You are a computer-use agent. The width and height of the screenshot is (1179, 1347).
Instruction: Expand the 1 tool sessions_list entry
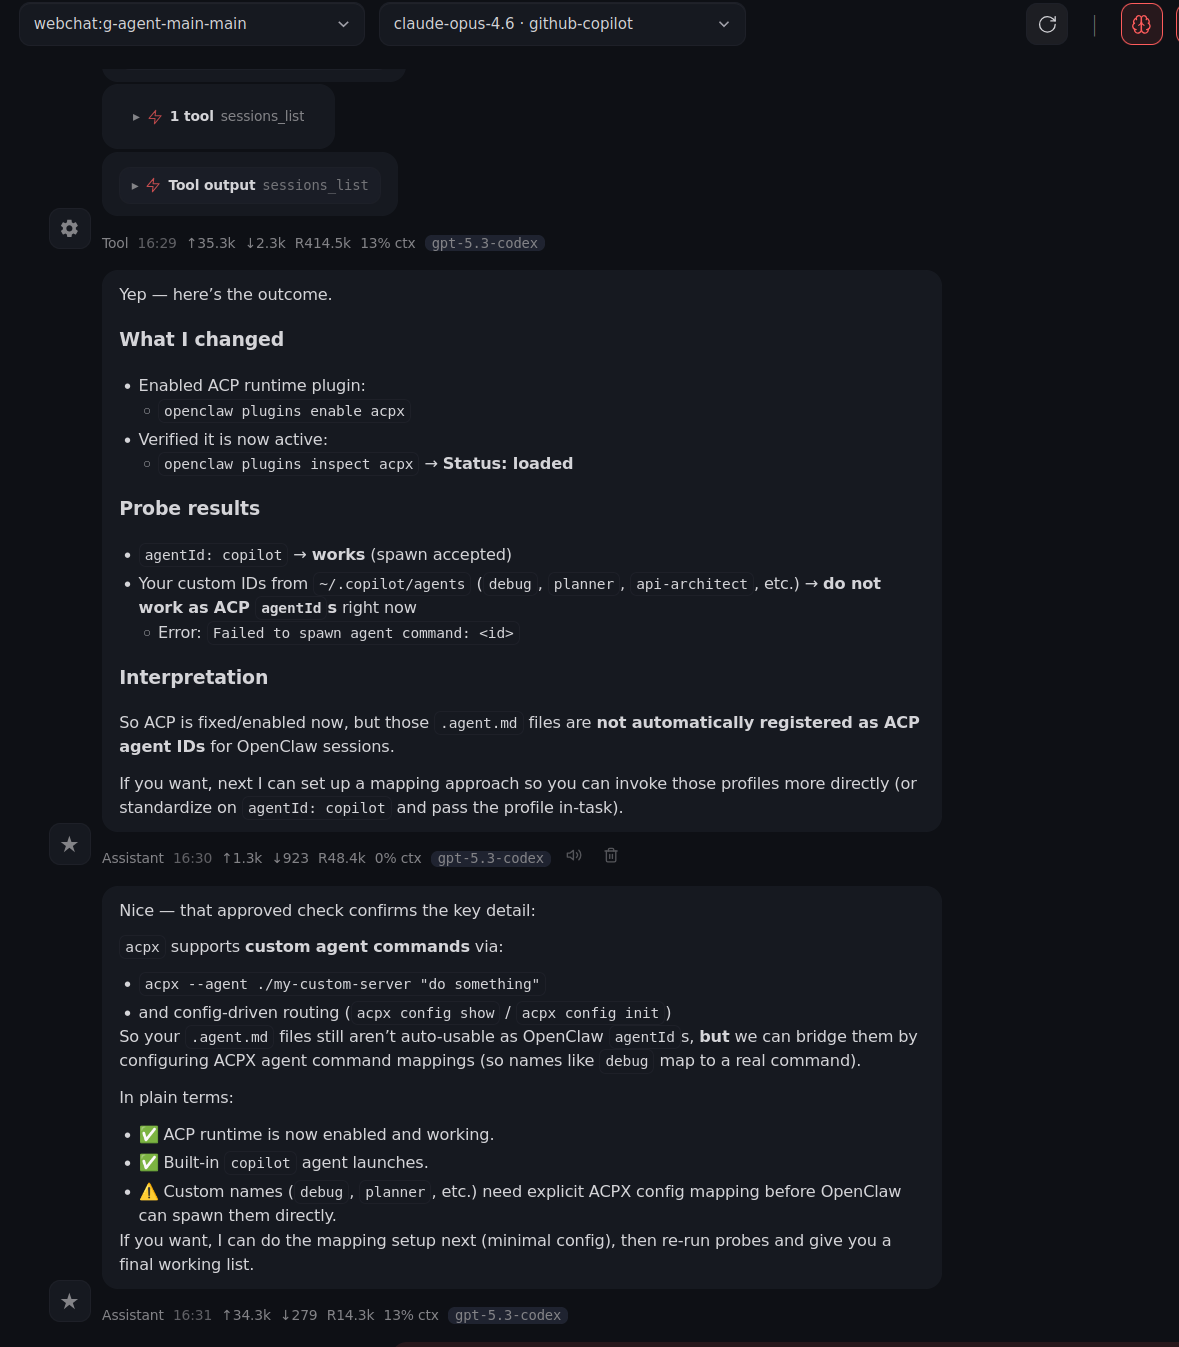point(218,116)
